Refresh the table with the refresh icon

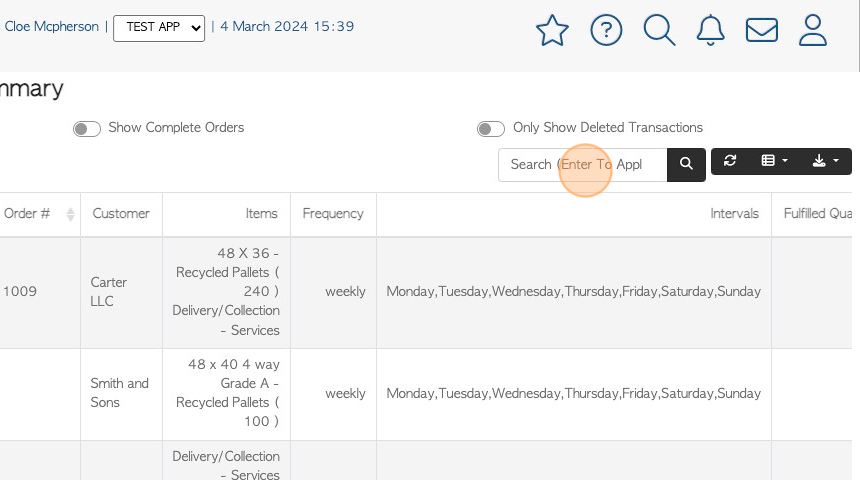click(x=730, y=161)
